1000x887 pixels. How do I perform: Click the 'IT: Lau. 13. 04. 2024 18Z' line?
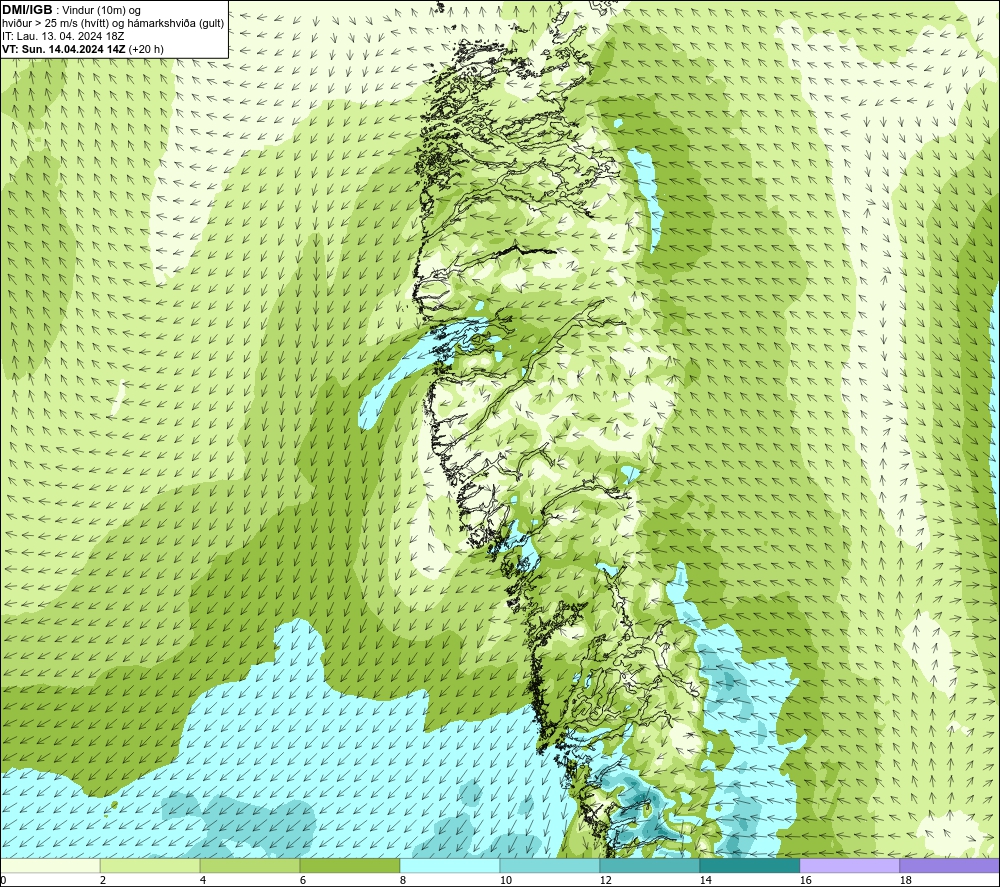(63, 36)
